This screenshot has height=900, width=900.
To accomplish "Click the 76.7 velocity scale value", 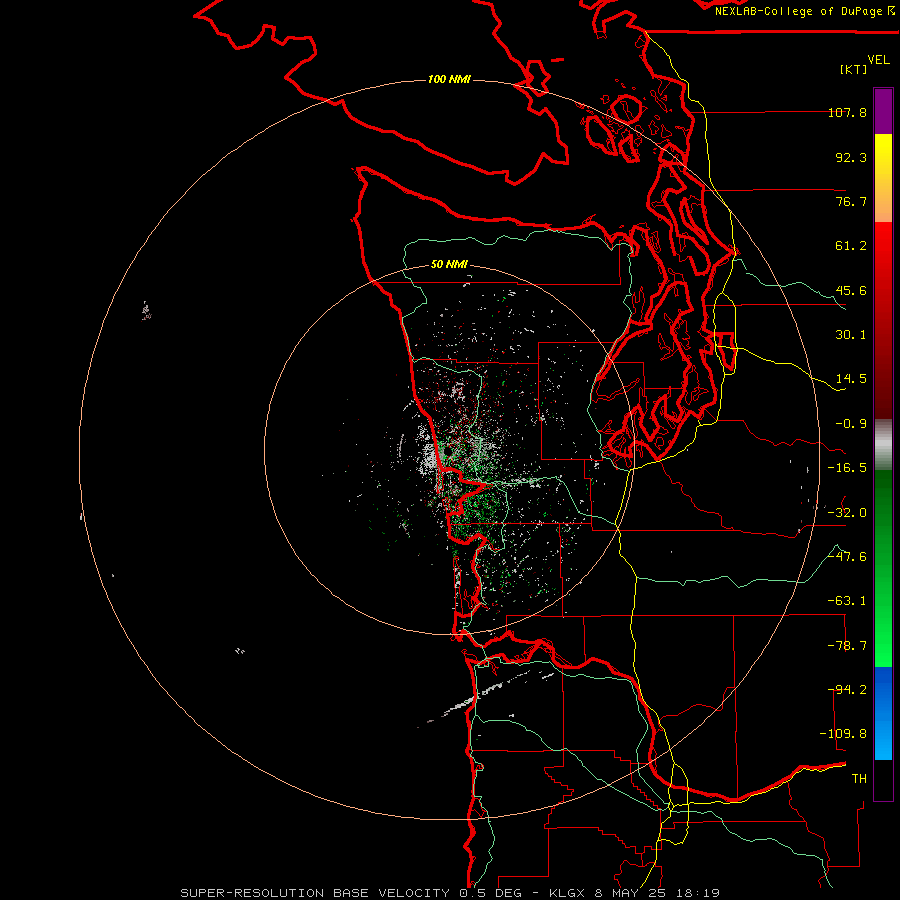I will (851, 201).
